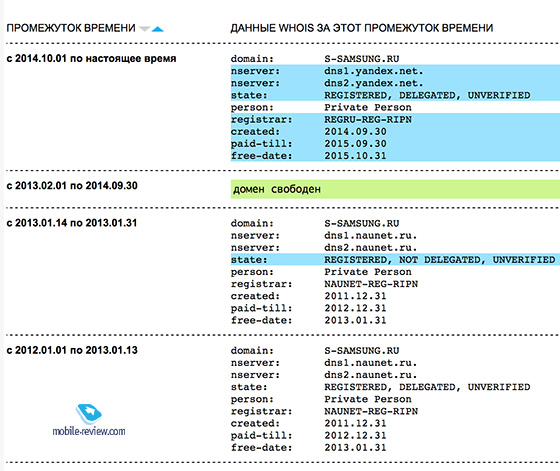Click first NAUNET-REG-RIPN registrar value
Viewport: 560px width, 471px height.
[371, 284]
